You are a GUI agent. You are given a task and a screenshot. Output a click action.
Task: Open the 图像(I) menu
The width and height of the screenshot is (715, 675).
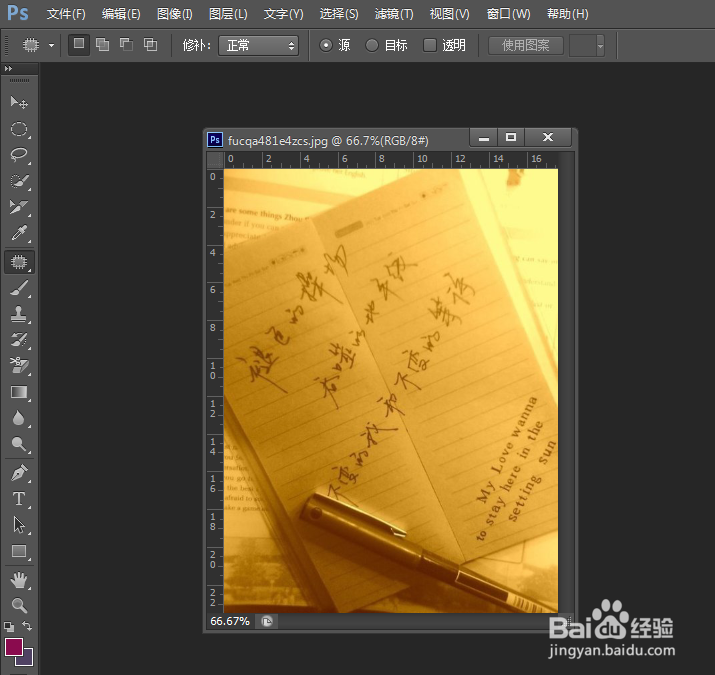coord(175,14)
